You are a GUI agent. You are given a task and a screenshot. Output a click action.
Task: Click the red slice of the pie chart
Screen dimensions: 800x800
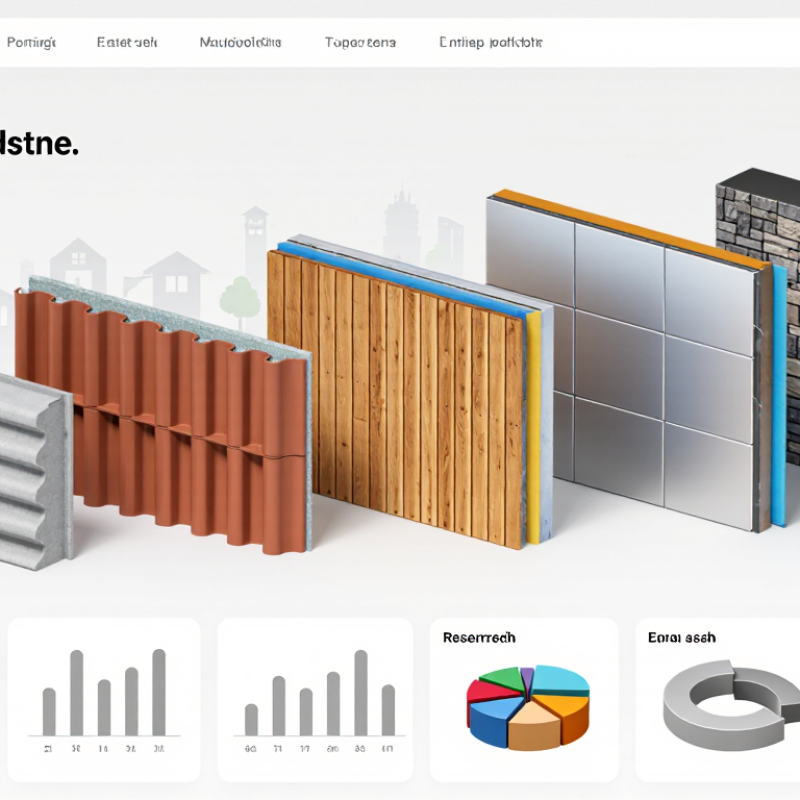(x=489, y=692)
